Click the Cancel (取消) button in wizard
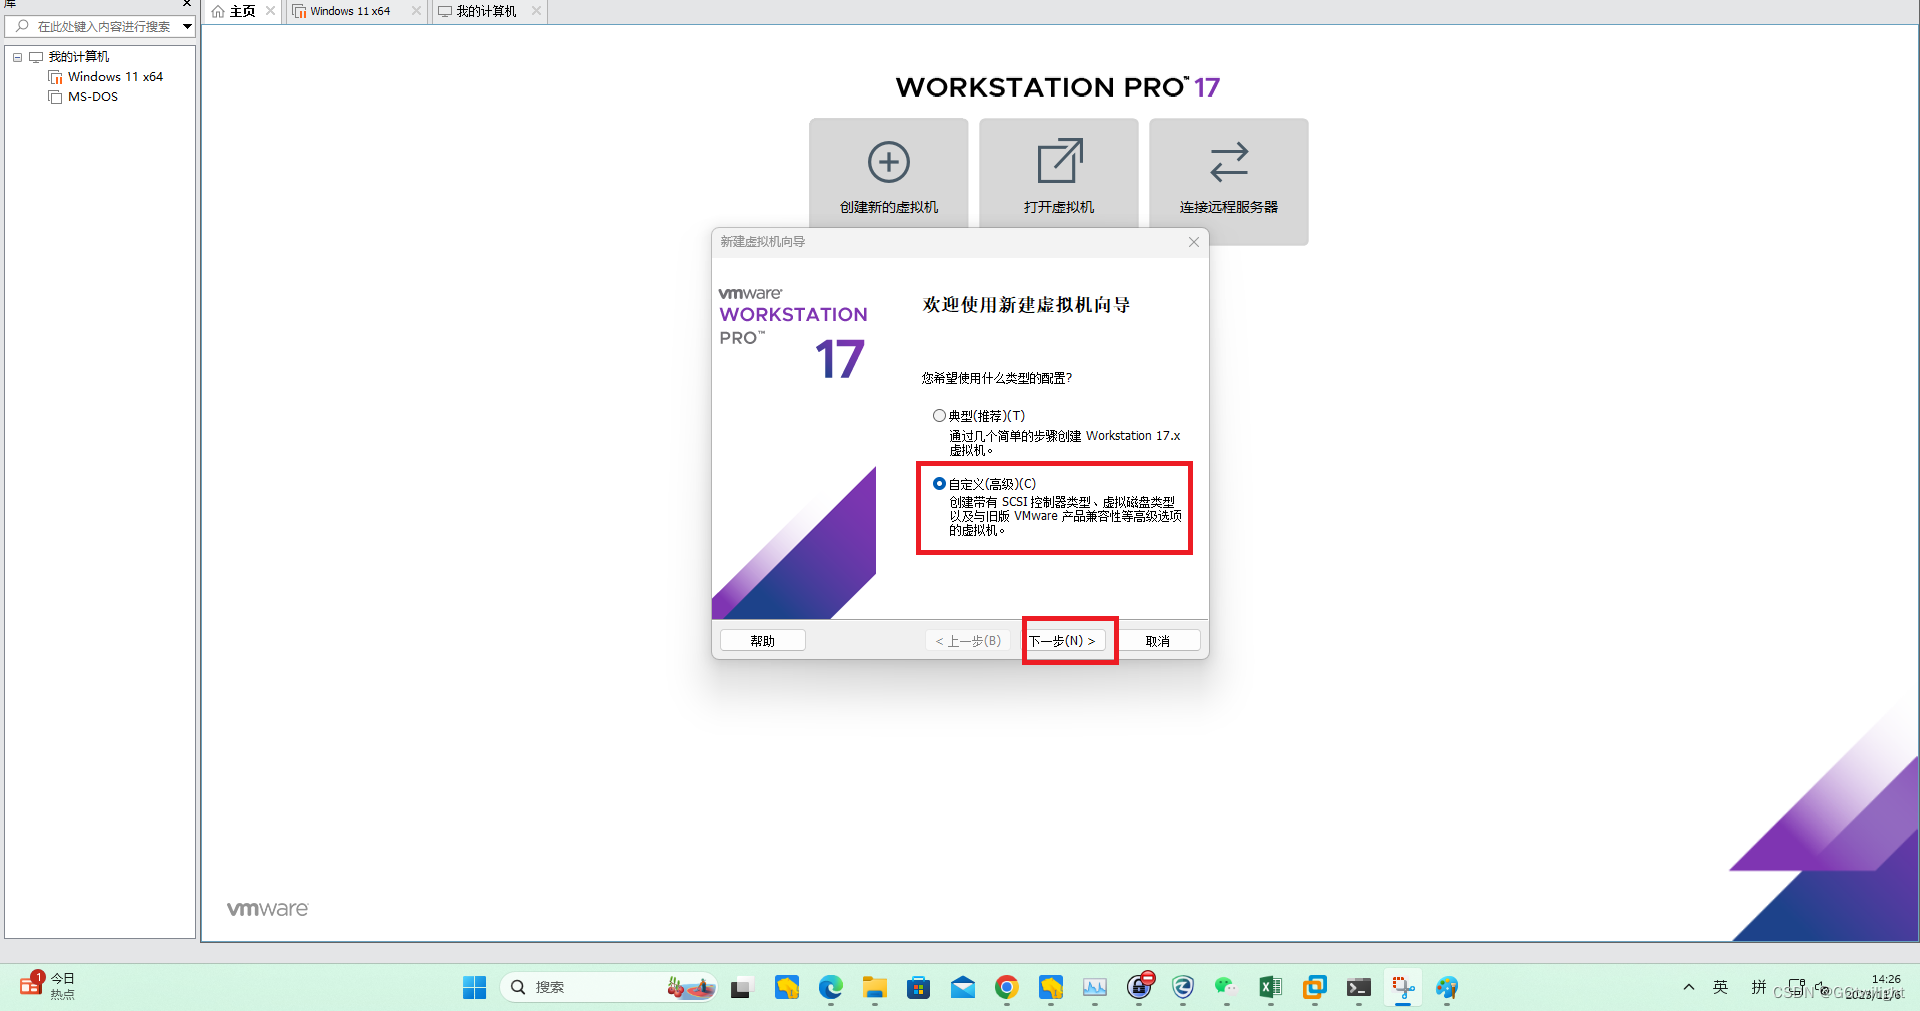Viewport: 1920px width, 1011px height. tap(1158, 641)
